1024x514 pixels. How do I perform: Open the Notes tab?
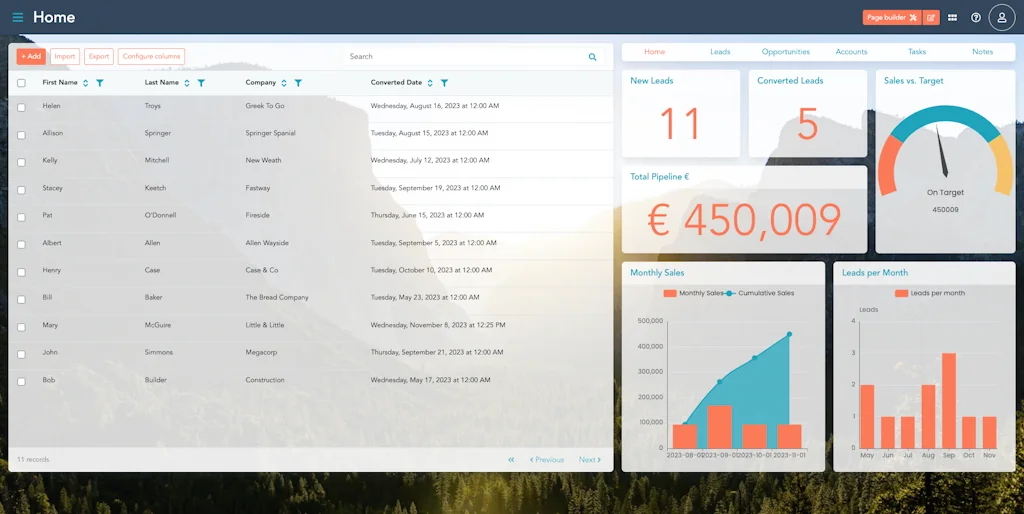(x=982, y=52)
